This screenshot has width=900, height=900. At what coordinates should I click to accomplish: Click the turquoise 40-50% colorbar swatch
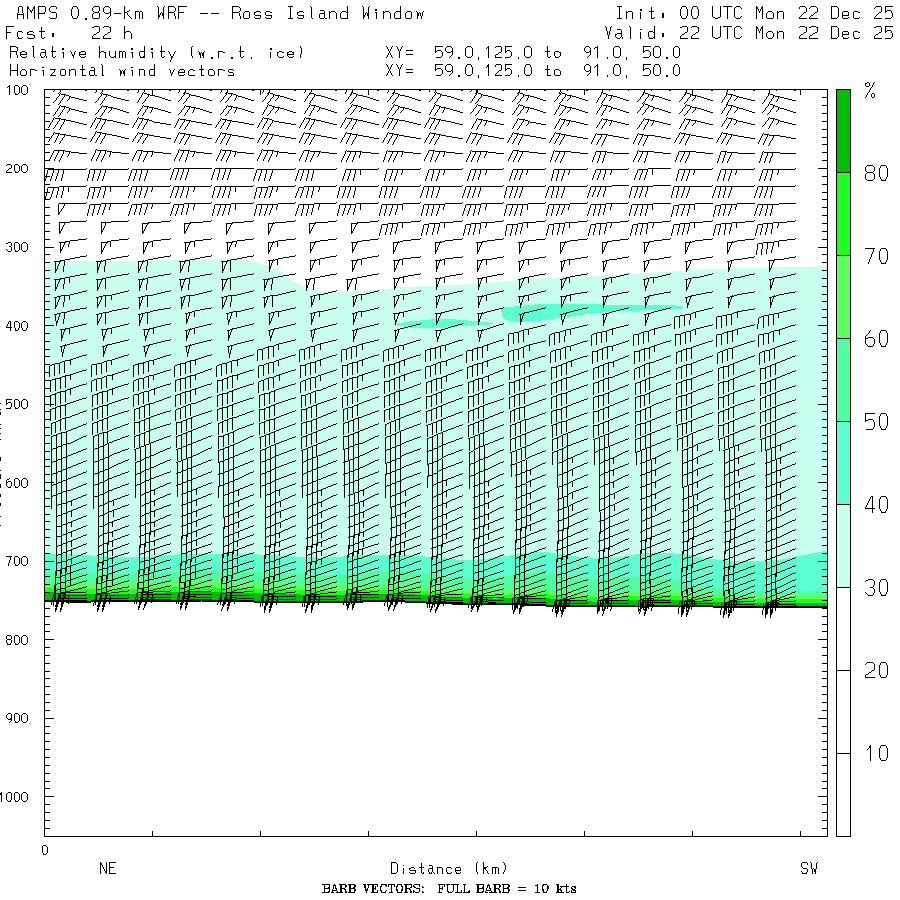(843, 463)
